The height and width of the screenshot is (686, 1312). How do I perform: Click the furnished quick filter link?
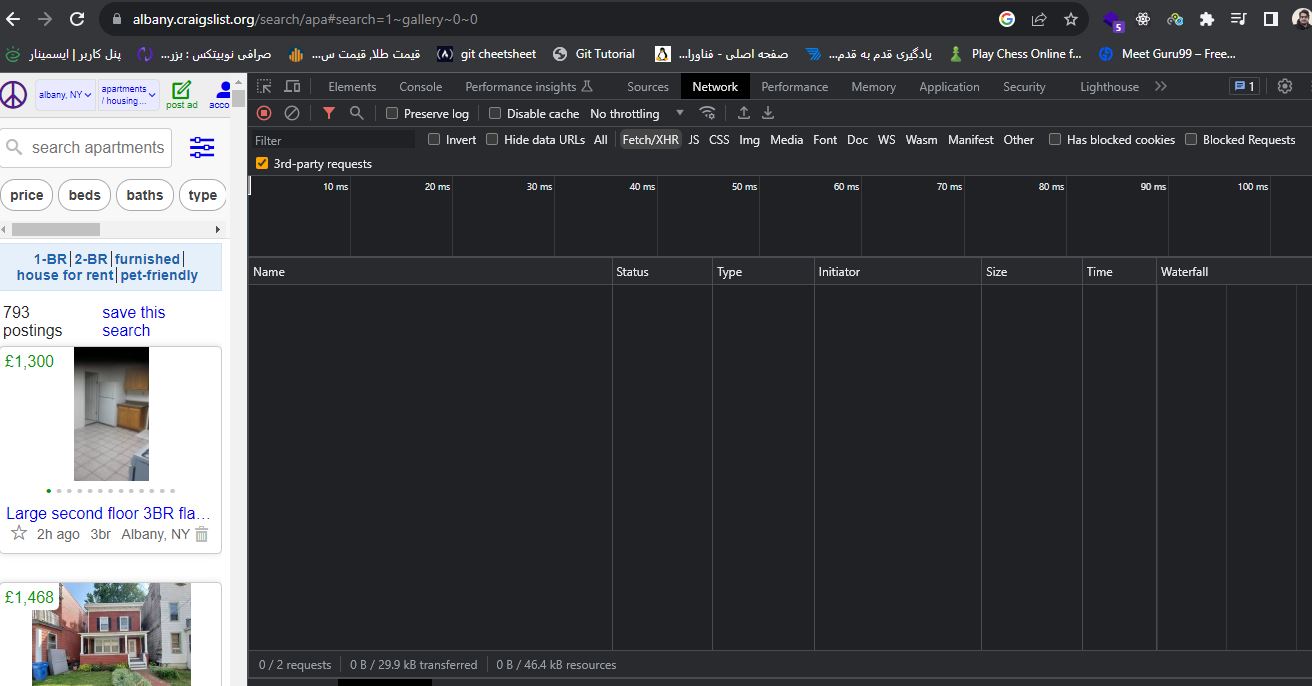(x=148, y=259)
